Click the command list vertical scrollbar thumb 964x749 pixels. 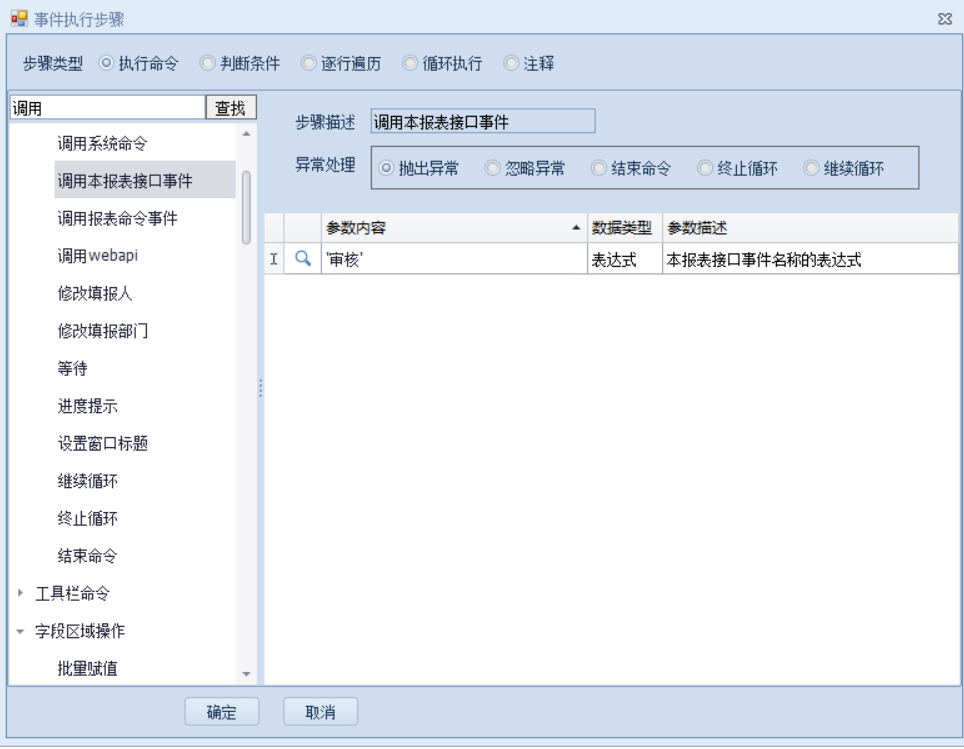[246, 206]
